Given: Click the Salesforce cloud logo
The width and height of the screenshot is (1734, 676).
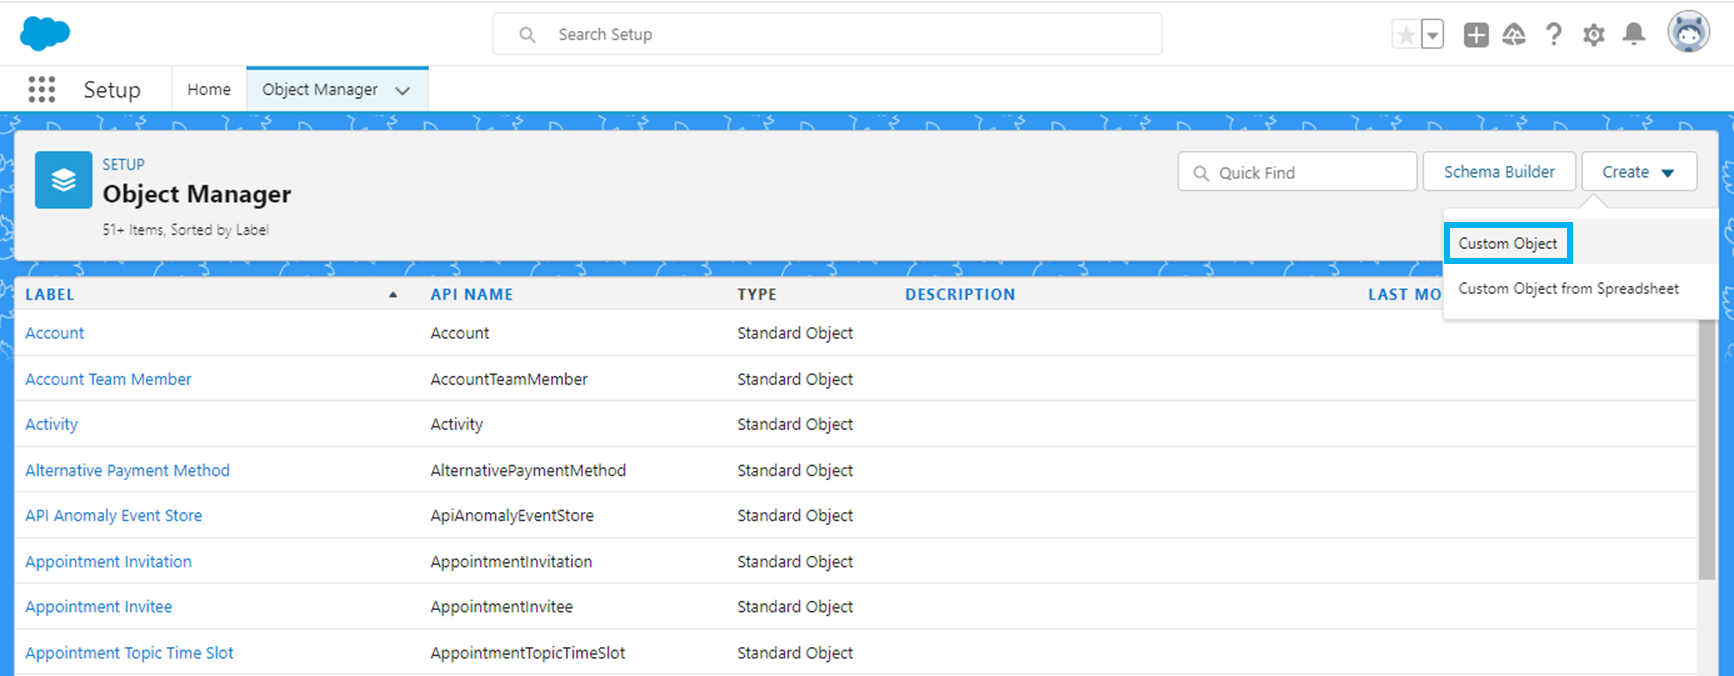Looking at the screenshot, I should [x=45, y=33].
